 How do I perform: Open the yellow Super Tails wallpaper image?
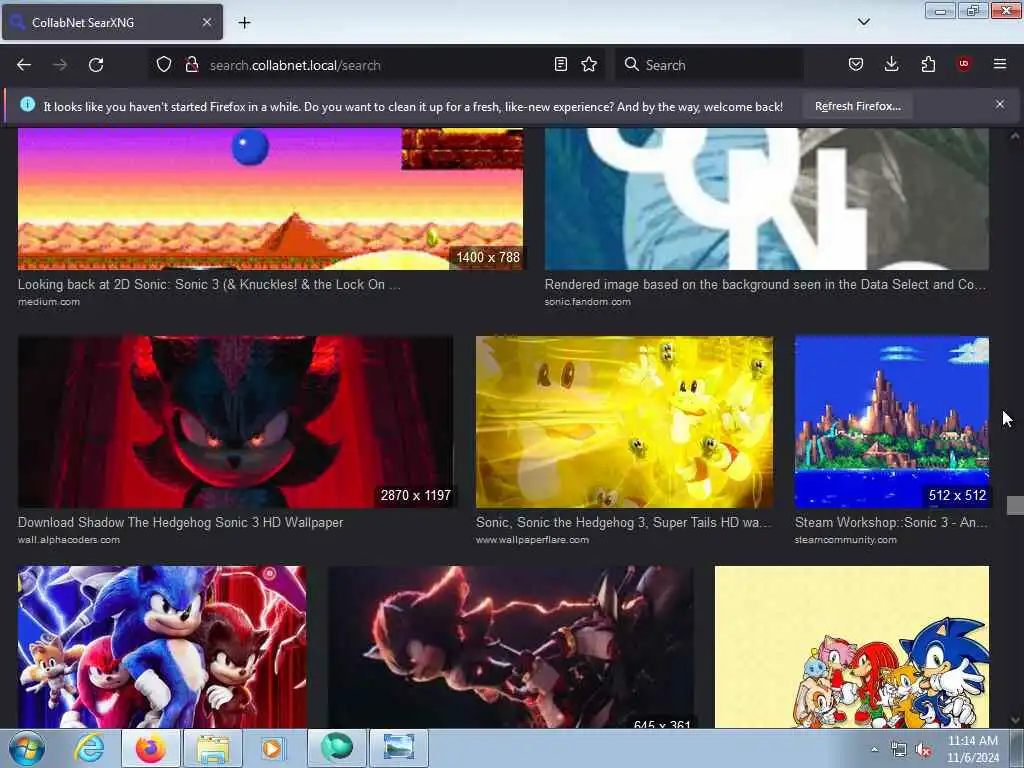[x=624, y=422]
